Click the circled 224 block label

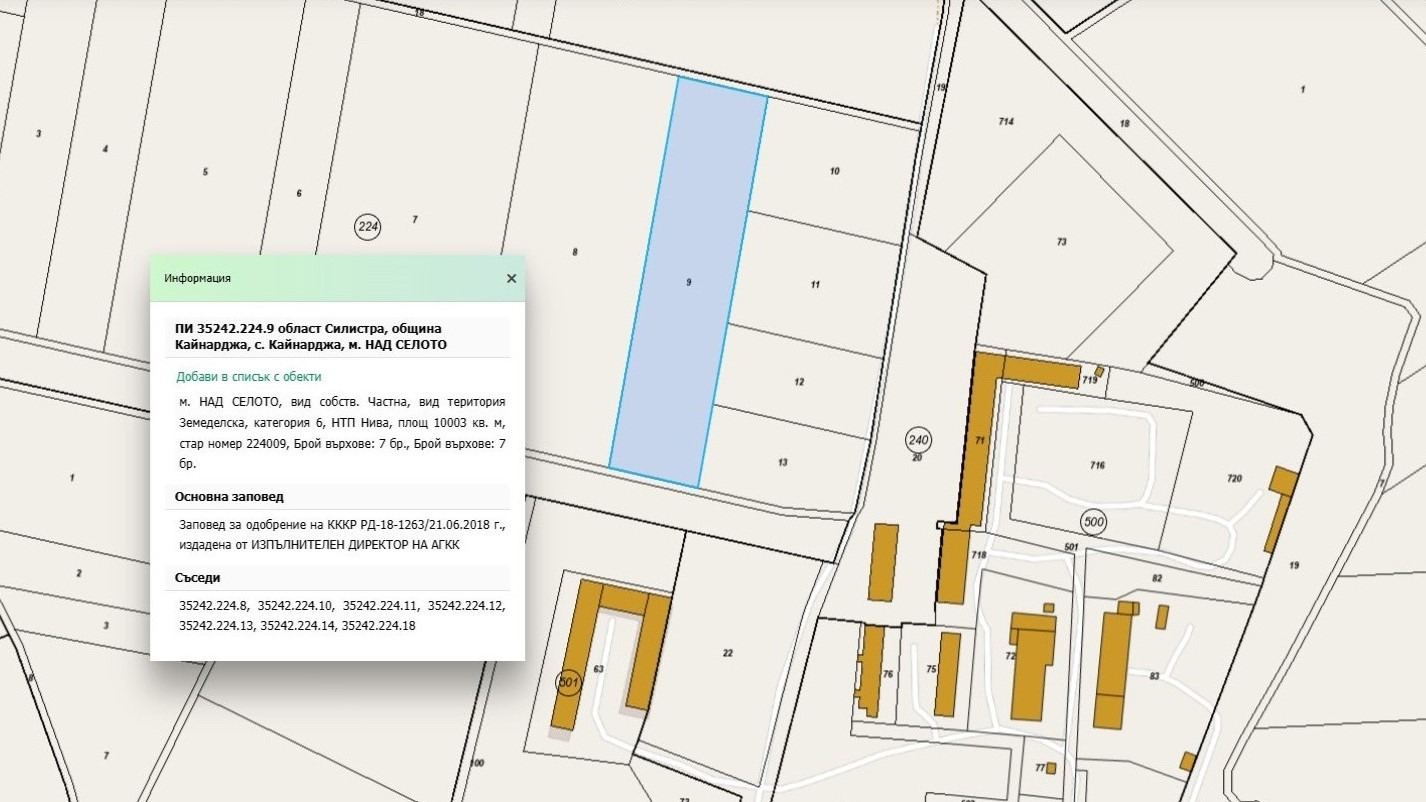368,227
